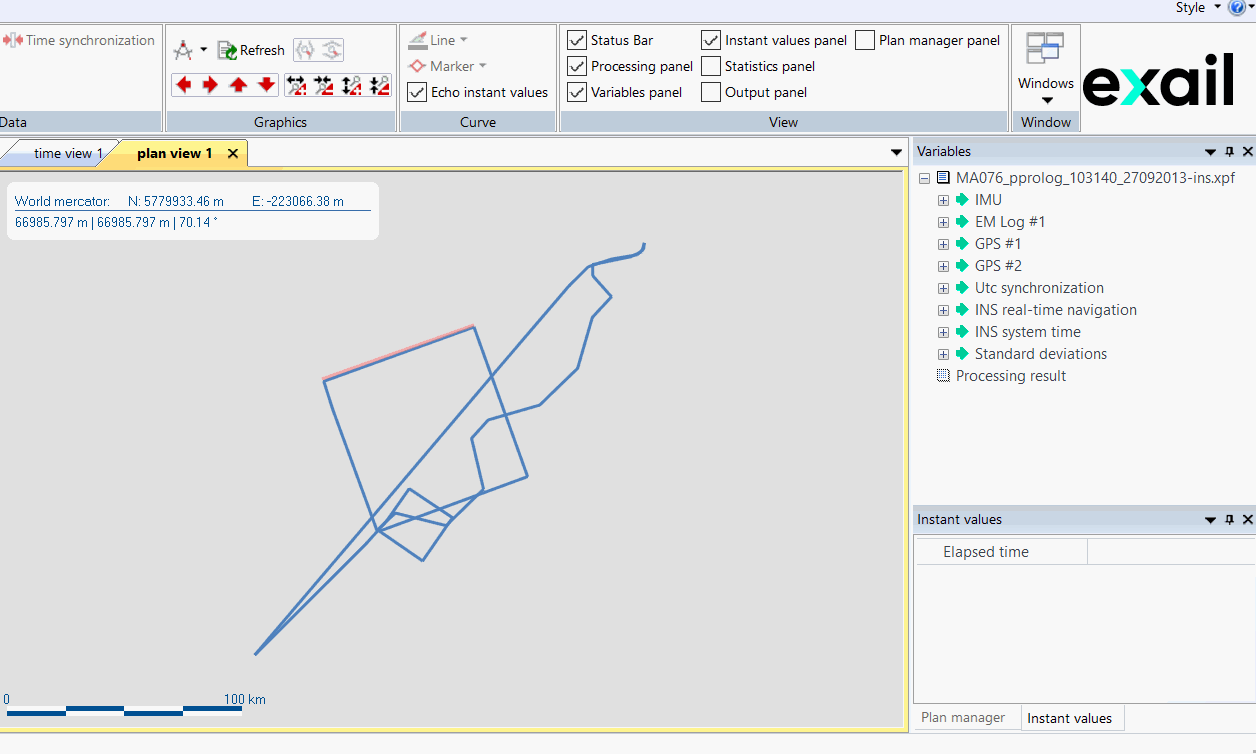This screenshot has width=1256, height=754.
Task: Disable Echo instant values checkbox
Action: pos(417,92)
